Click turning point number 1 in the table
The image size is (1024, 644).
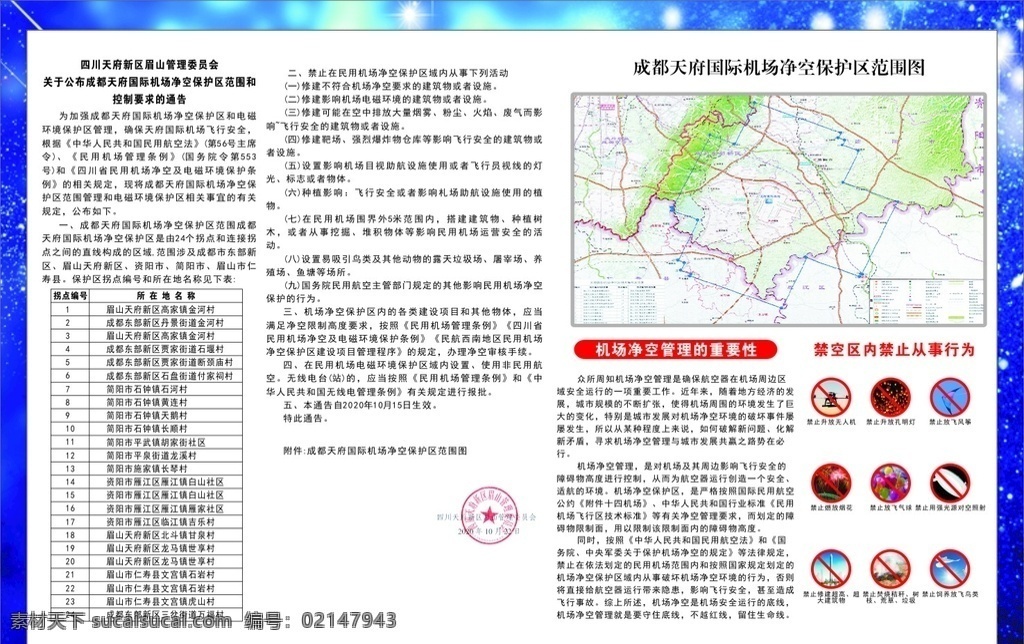click(70, 309)
